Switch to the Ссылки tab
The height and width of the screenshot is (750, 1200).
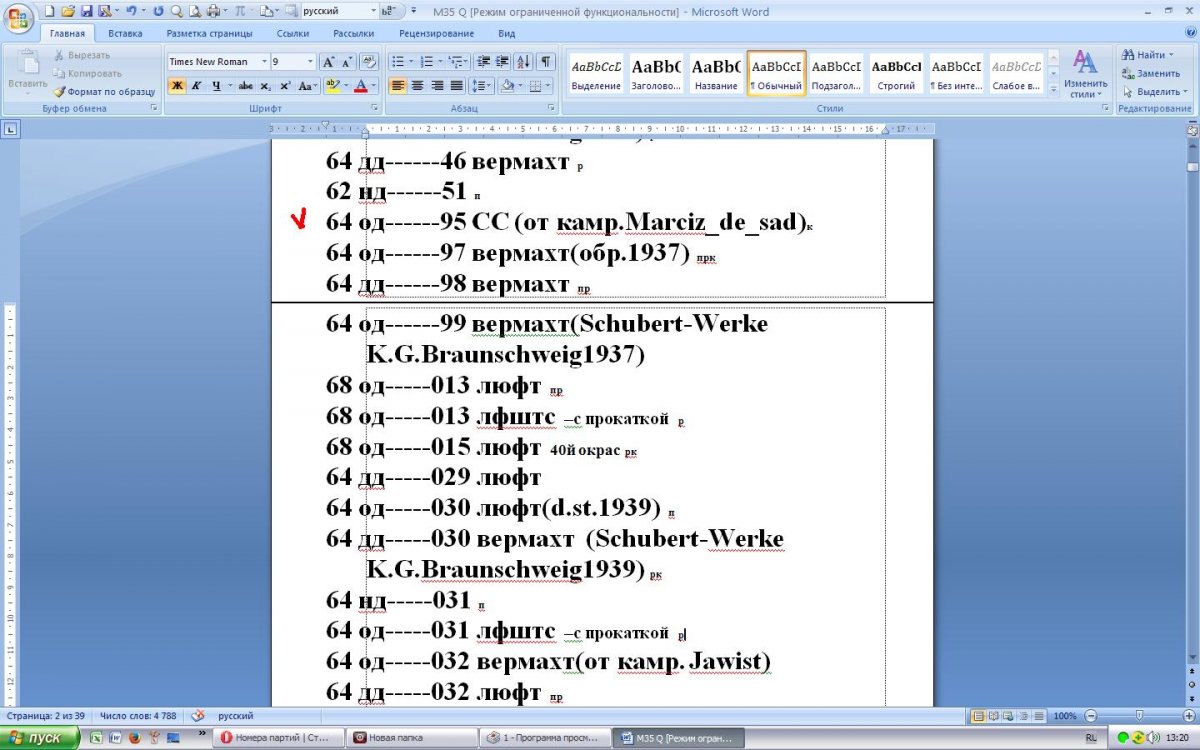pos(293,34)
